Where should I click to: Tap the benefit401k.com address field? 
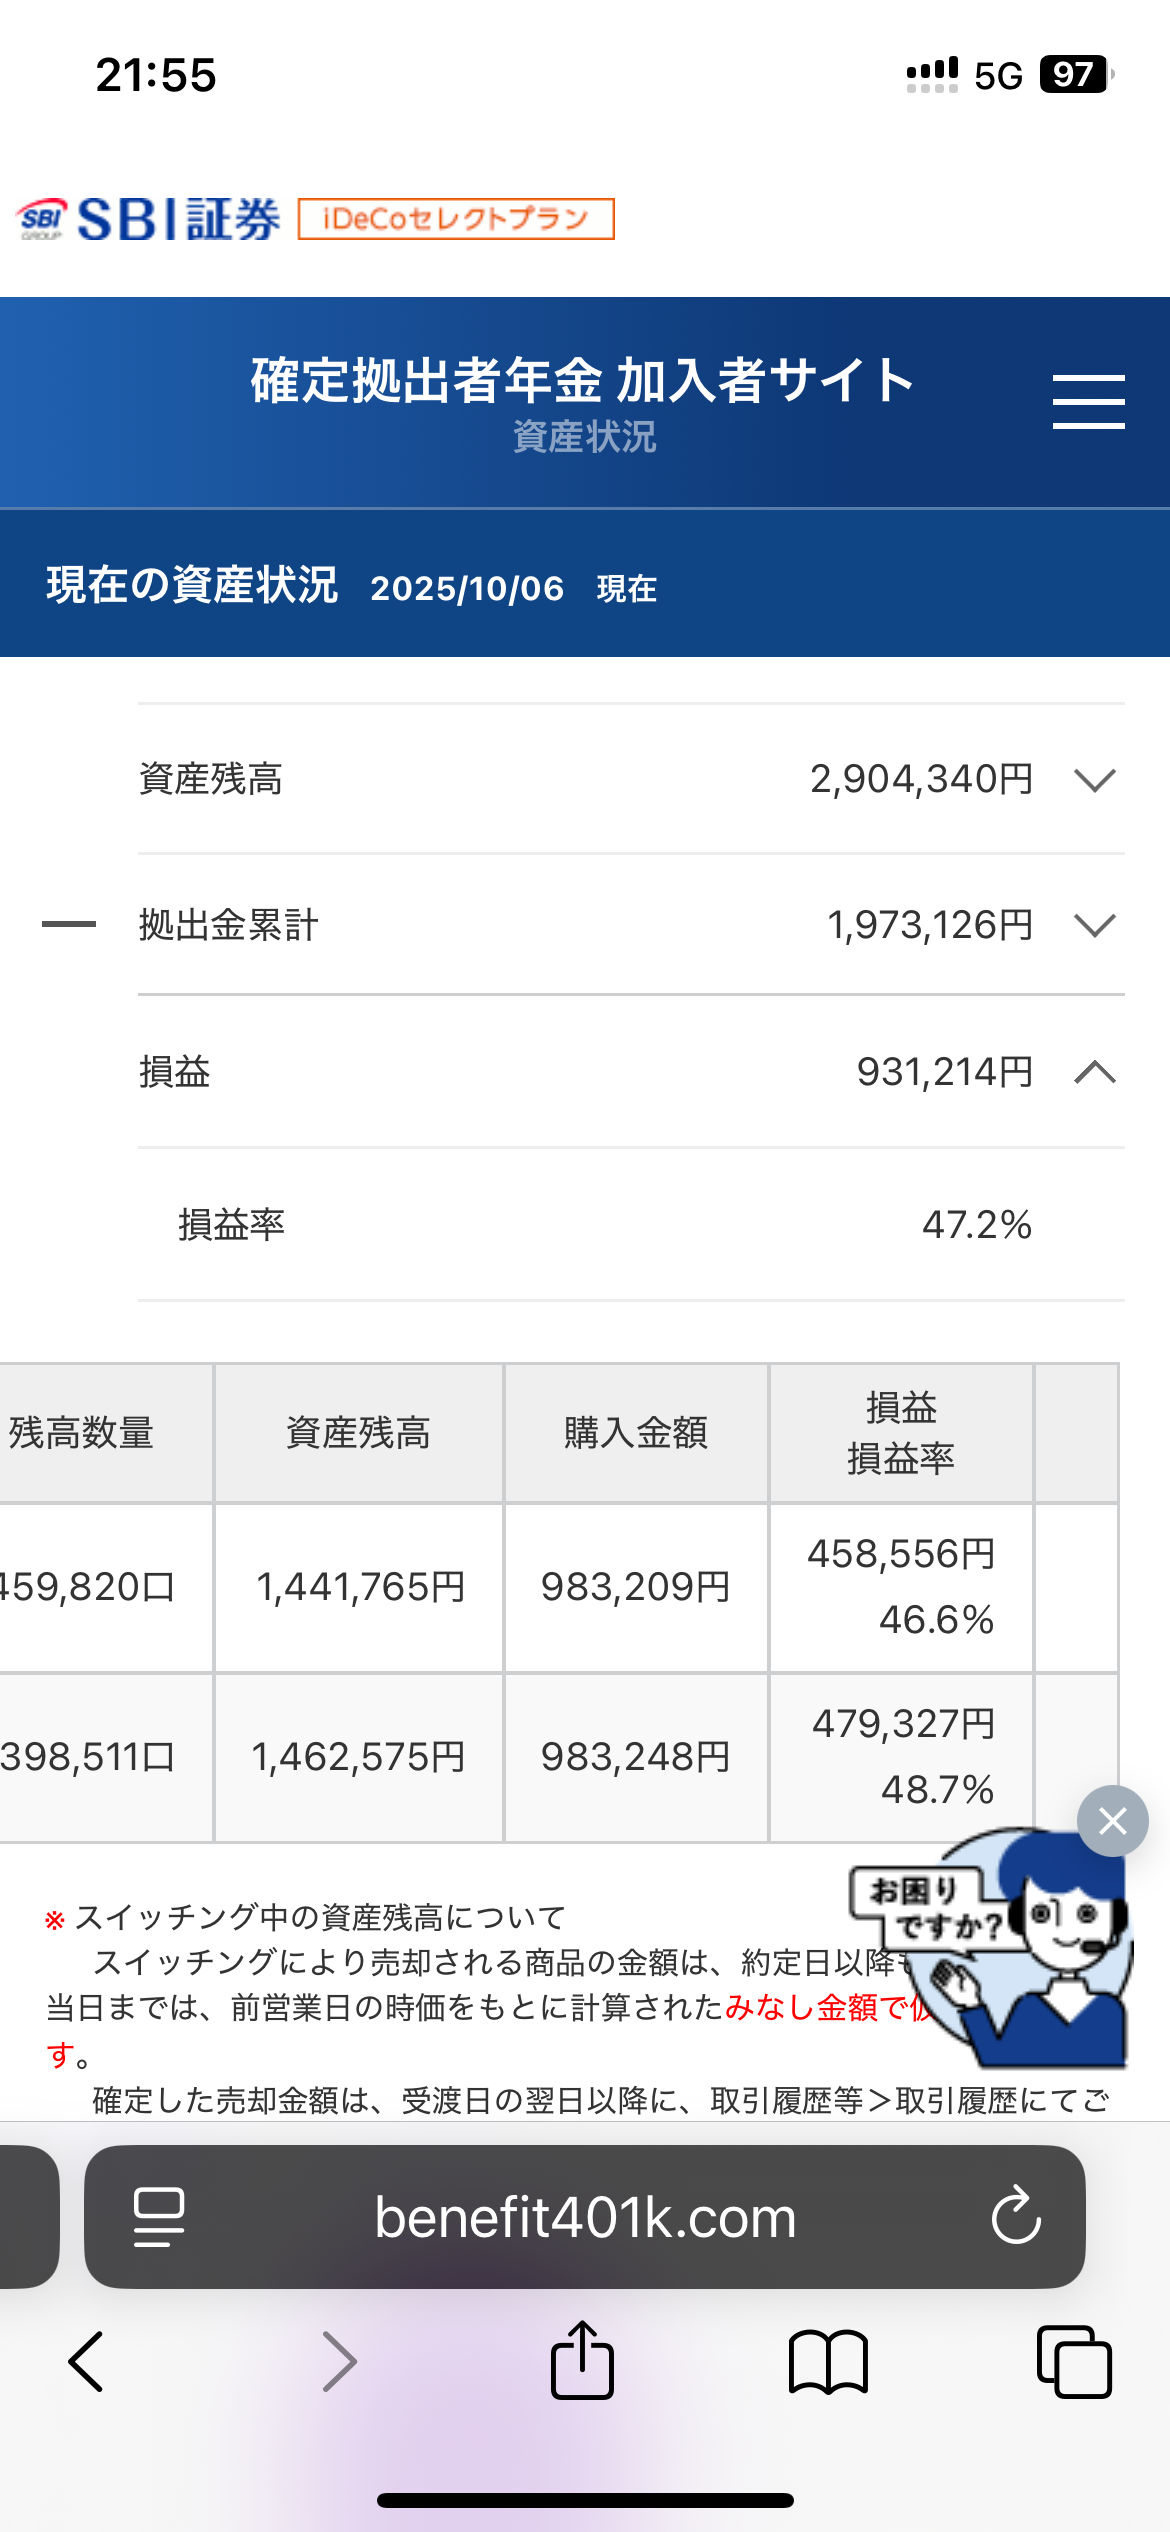pos(585,2217)
